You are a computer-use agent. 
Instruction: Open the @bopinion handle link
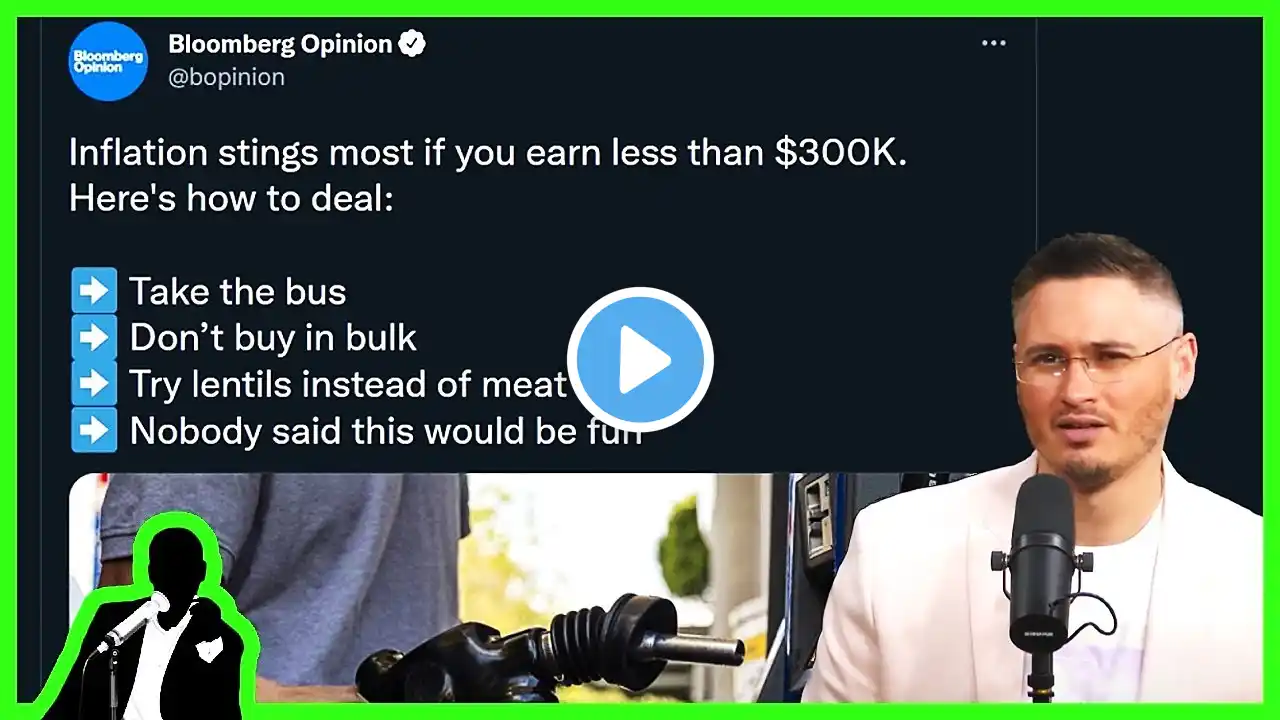pyautogui.click(x=226, y=77)
